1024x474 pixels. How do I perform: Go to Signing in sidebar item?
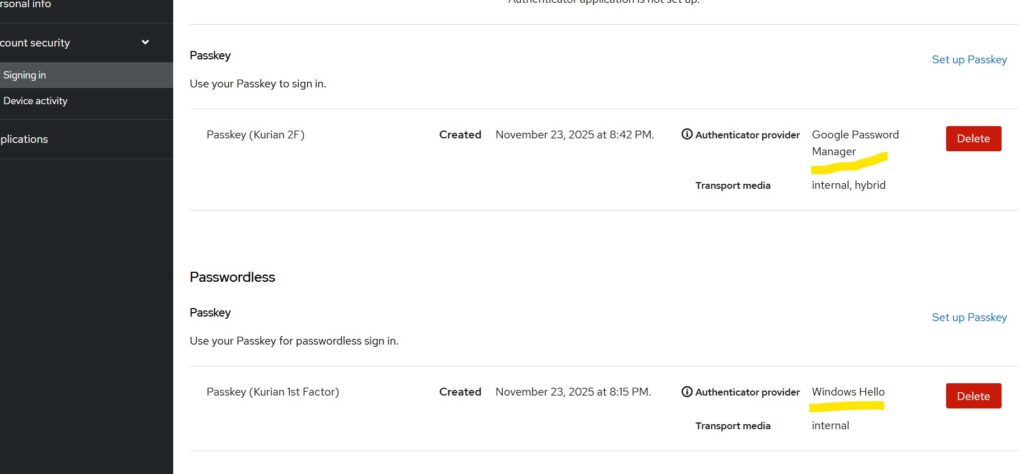[x=25, y=75]
